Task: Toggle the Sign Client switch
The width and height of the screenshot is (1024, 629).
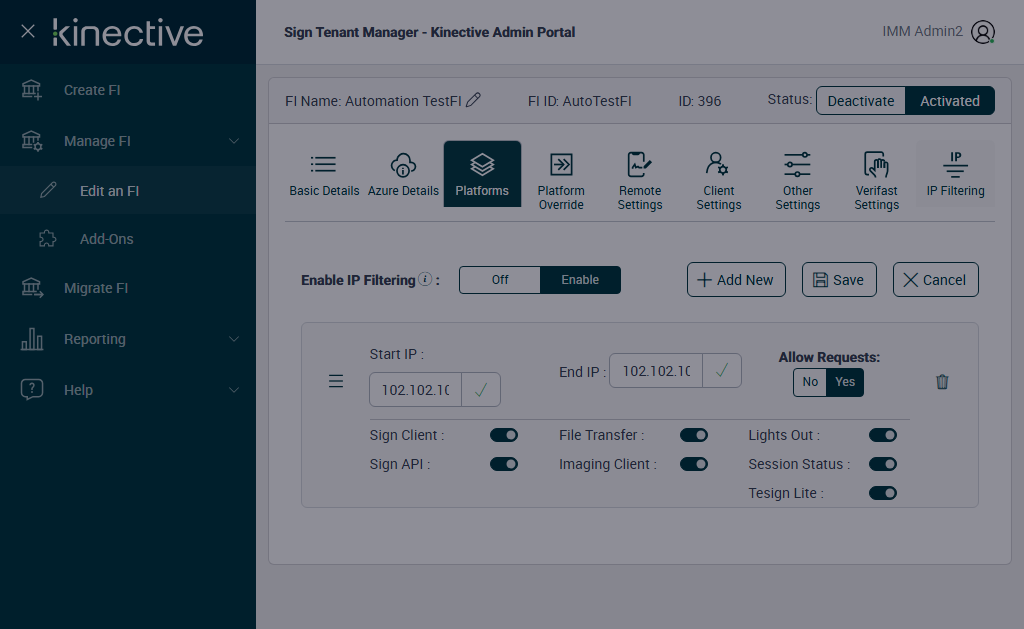Action: pyautogui.click(x=504, y=435)
